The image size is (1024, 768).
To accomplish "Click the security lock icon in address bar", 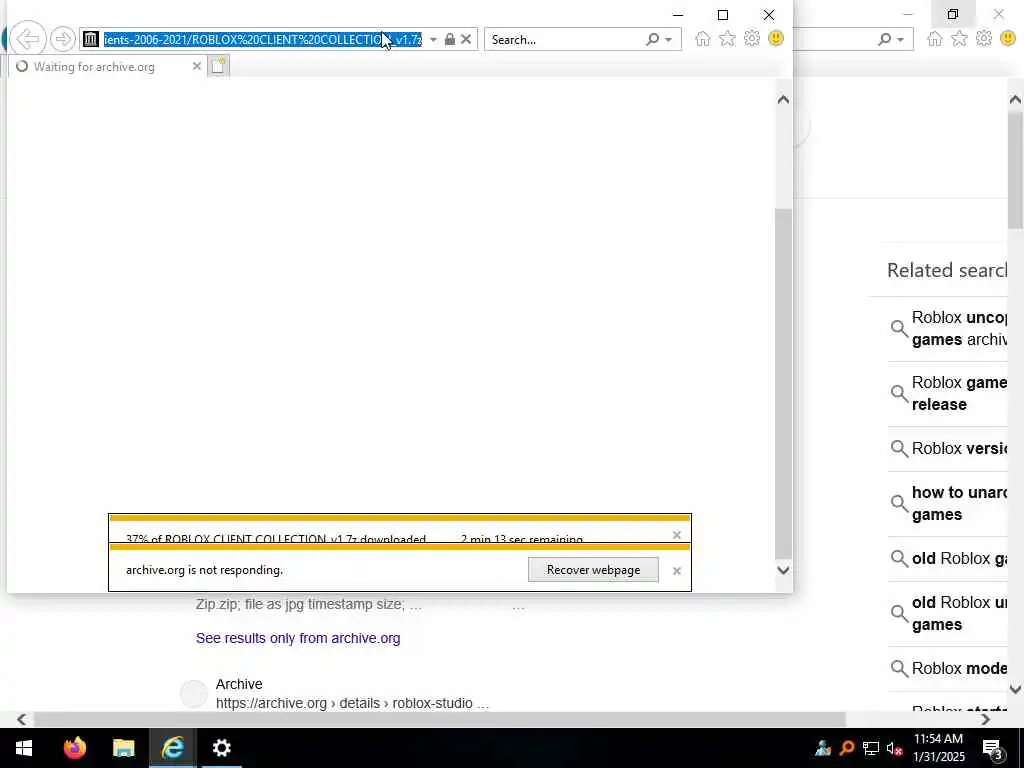I will (449, 39).
